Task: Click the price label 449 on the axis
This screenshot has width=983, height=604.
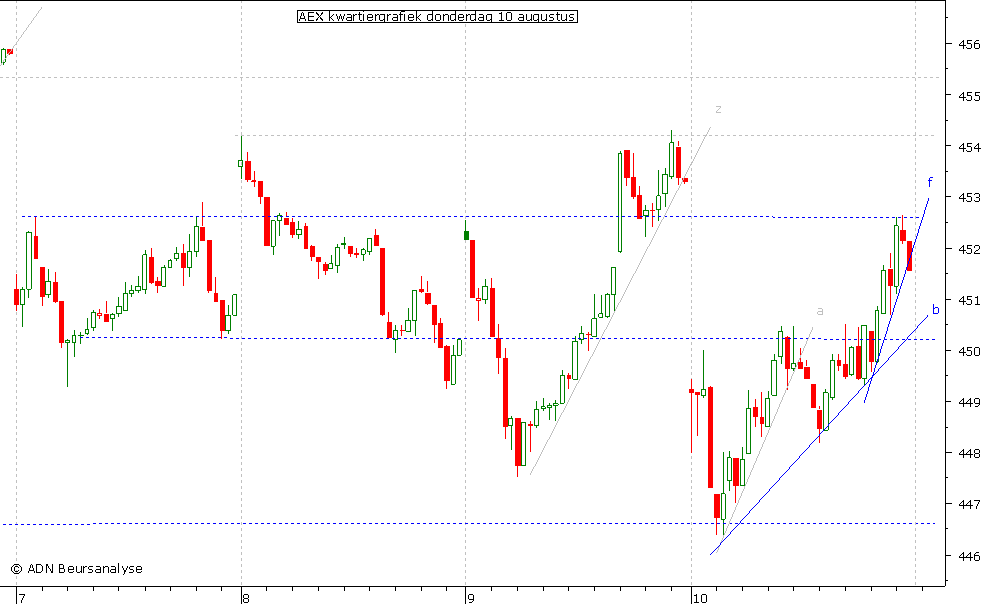Action: tap(969, 402)
